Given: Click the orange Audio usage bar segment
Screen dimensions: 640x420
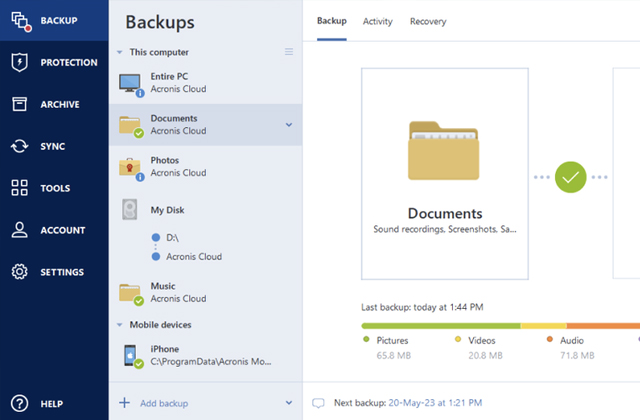Looking at the screenshot, I should coord(603,326).
